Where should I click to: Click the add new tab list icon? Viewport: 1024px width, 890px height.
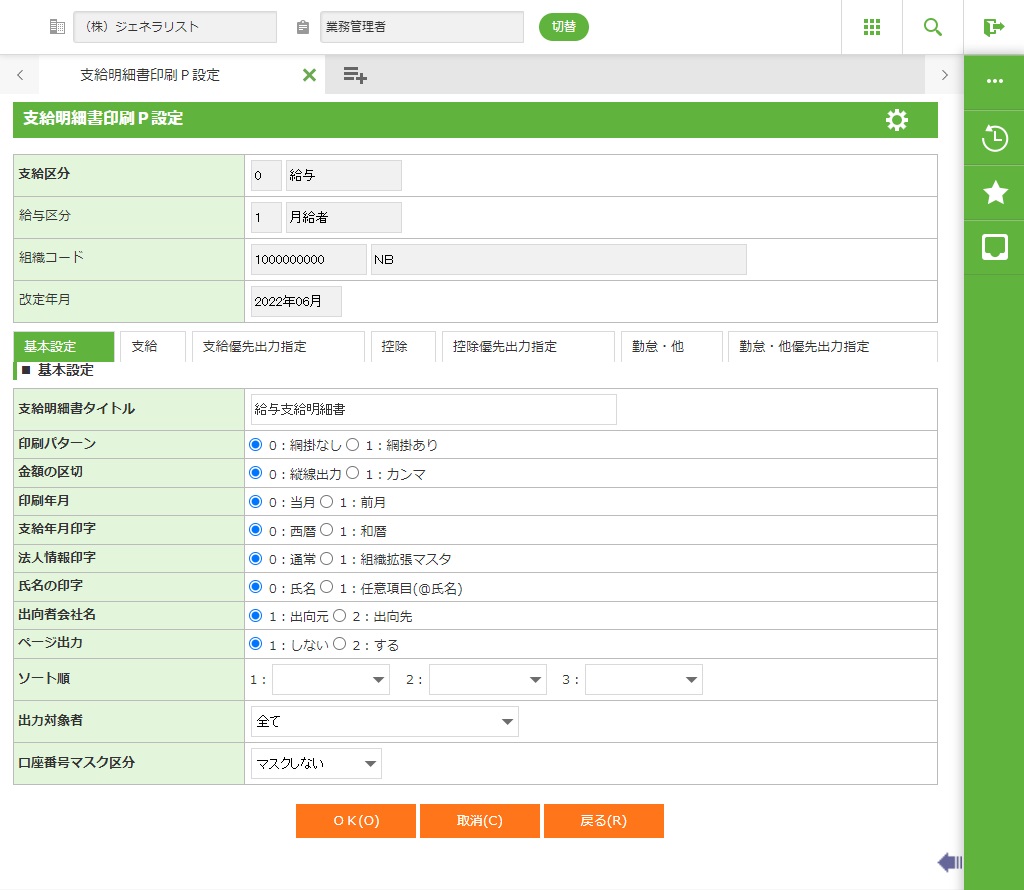click(355, 75)
